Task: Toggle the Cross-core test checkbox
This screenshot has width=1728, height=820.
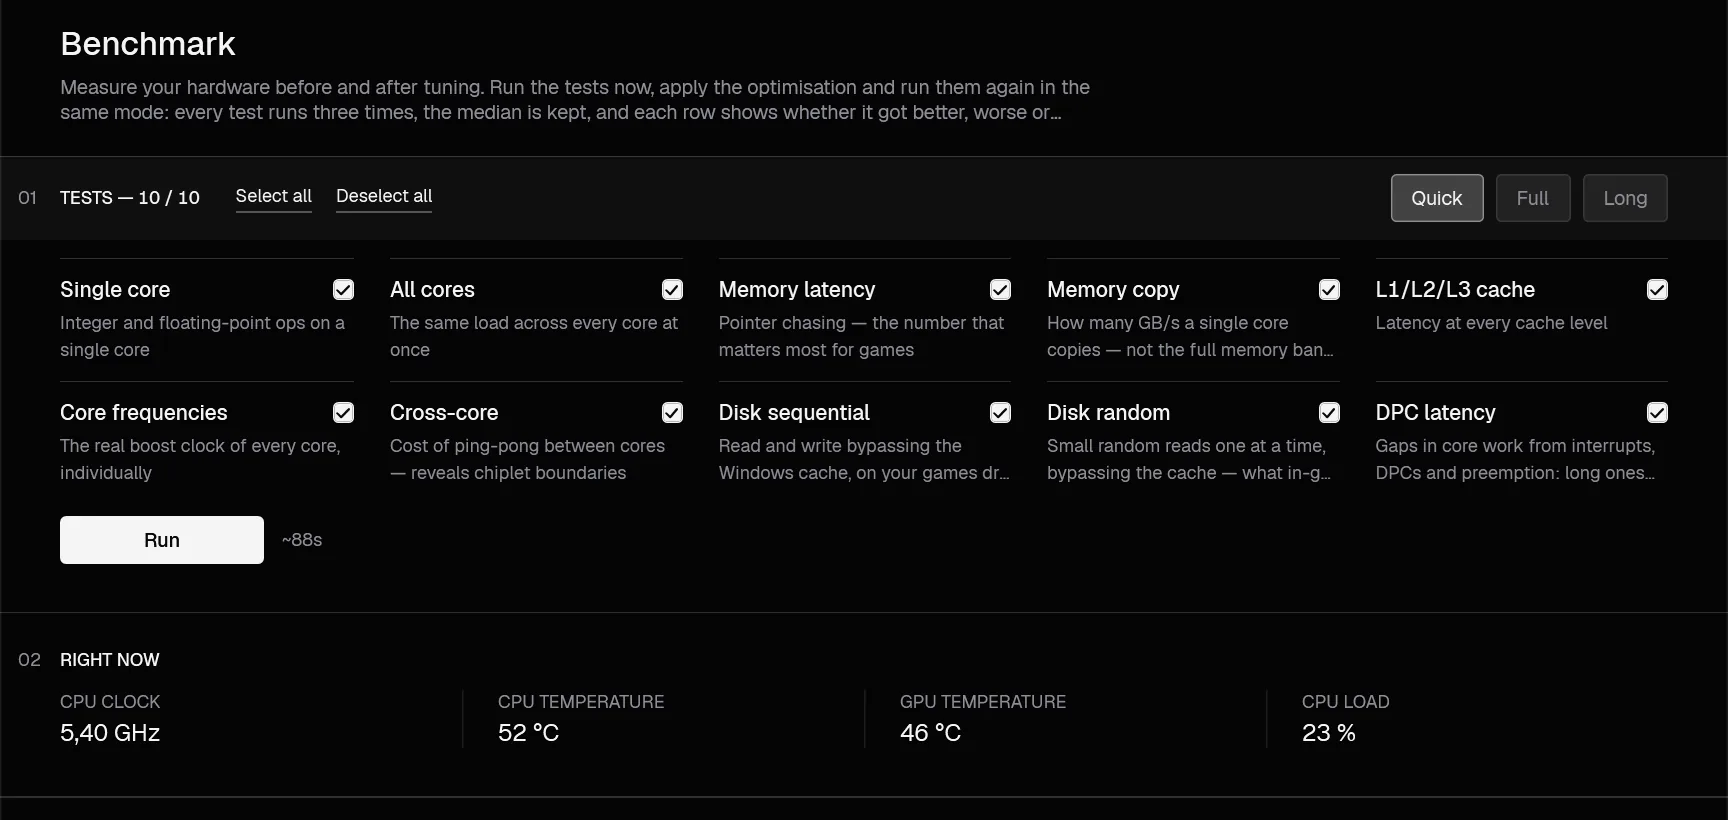Action: [672, 413]
